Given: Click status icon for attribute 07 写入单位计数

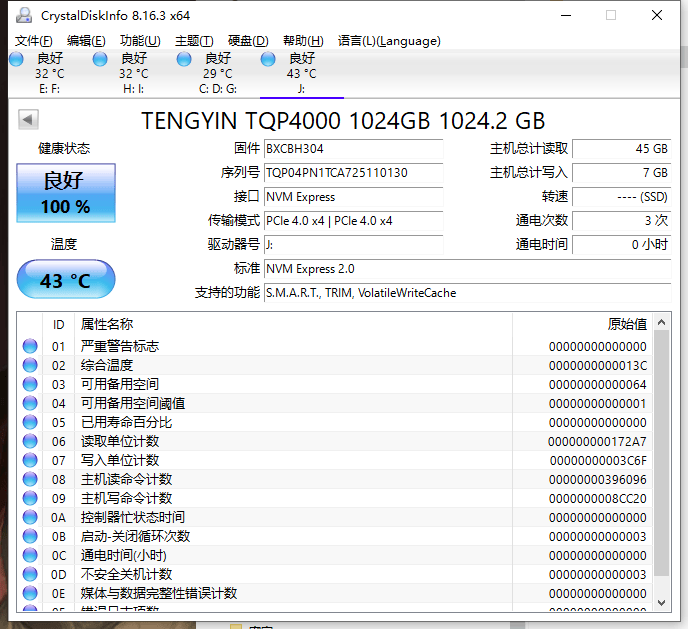Looking at the screenshot, I should (x=30, y=460).
